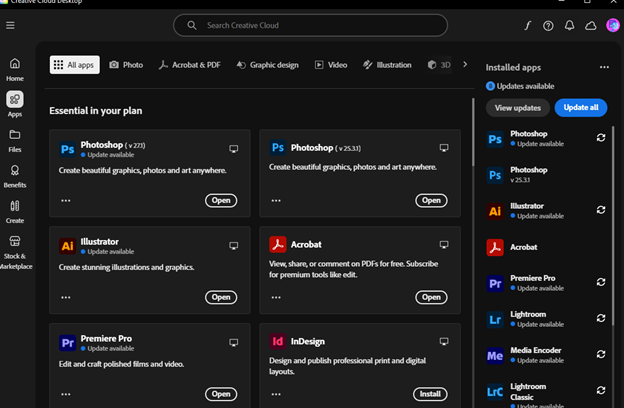The width and height of the screenshot is (624, 408).
Task: Click desktop icon on Photoshop v27 card
Action: click(234, 149)
